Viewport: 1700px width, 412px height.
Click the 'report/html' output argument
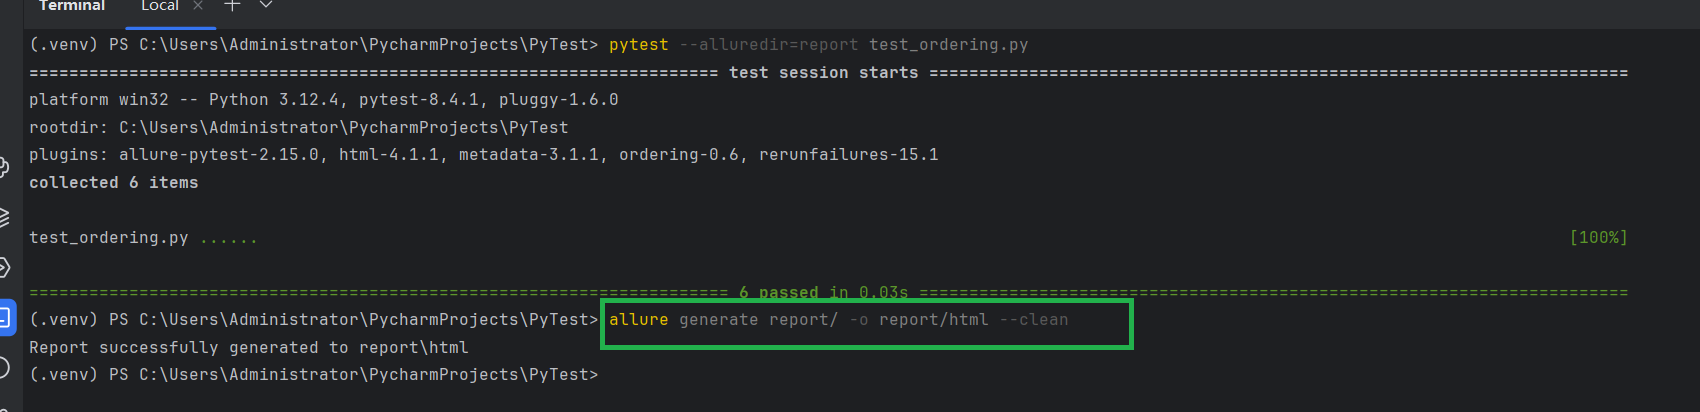(x=933, y=320)
